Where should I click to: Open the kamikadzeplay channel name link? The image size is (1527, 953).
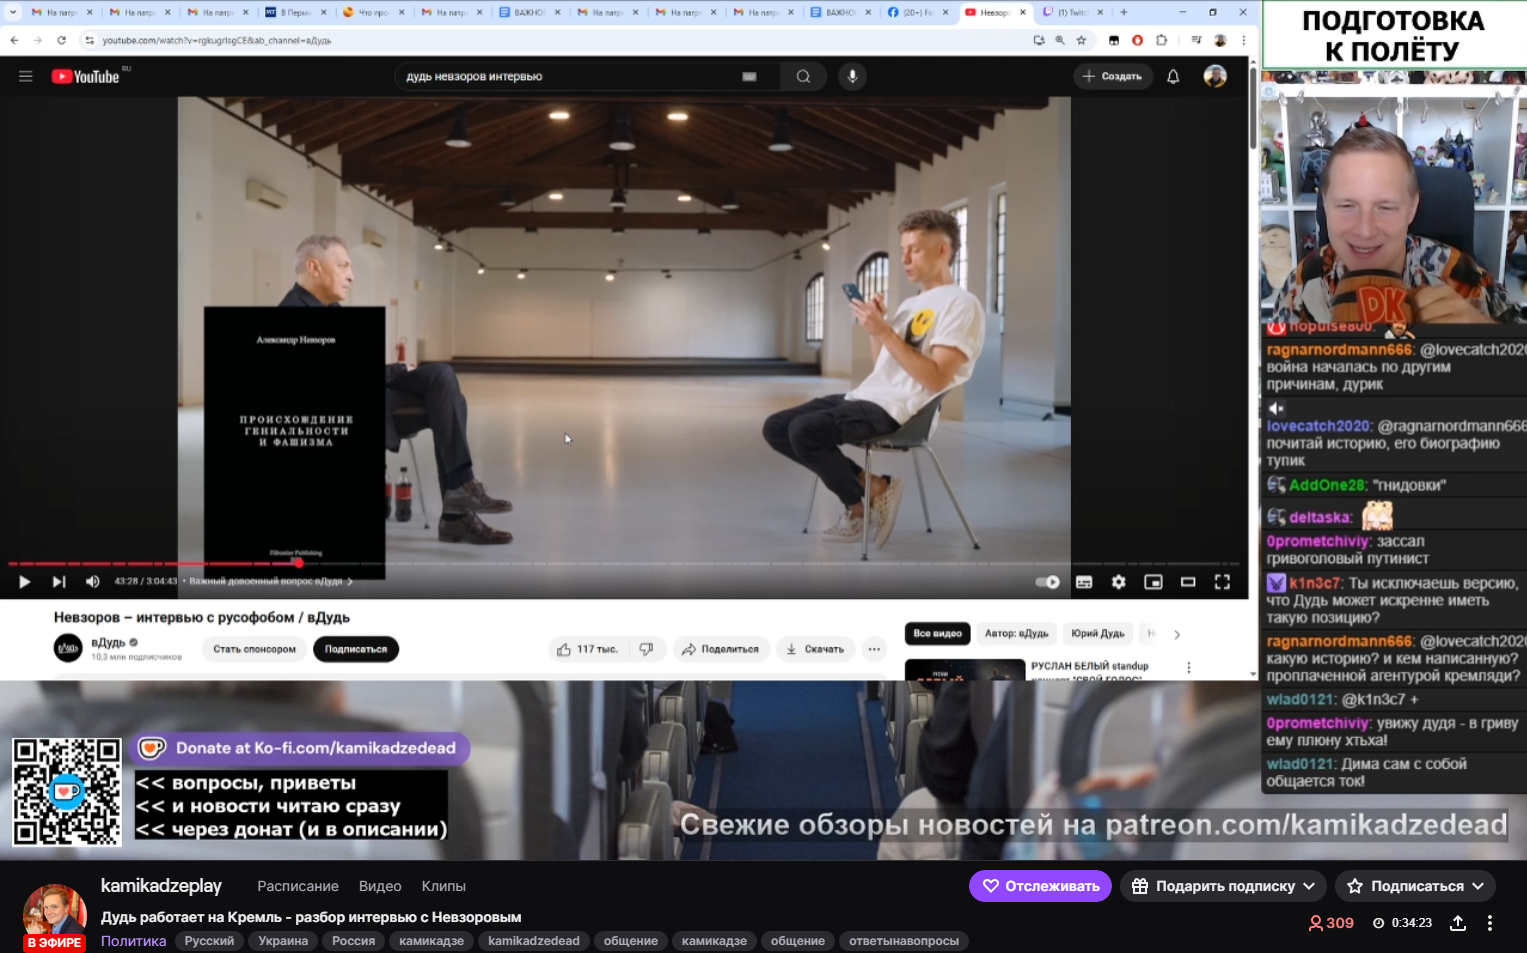(161, 886)
